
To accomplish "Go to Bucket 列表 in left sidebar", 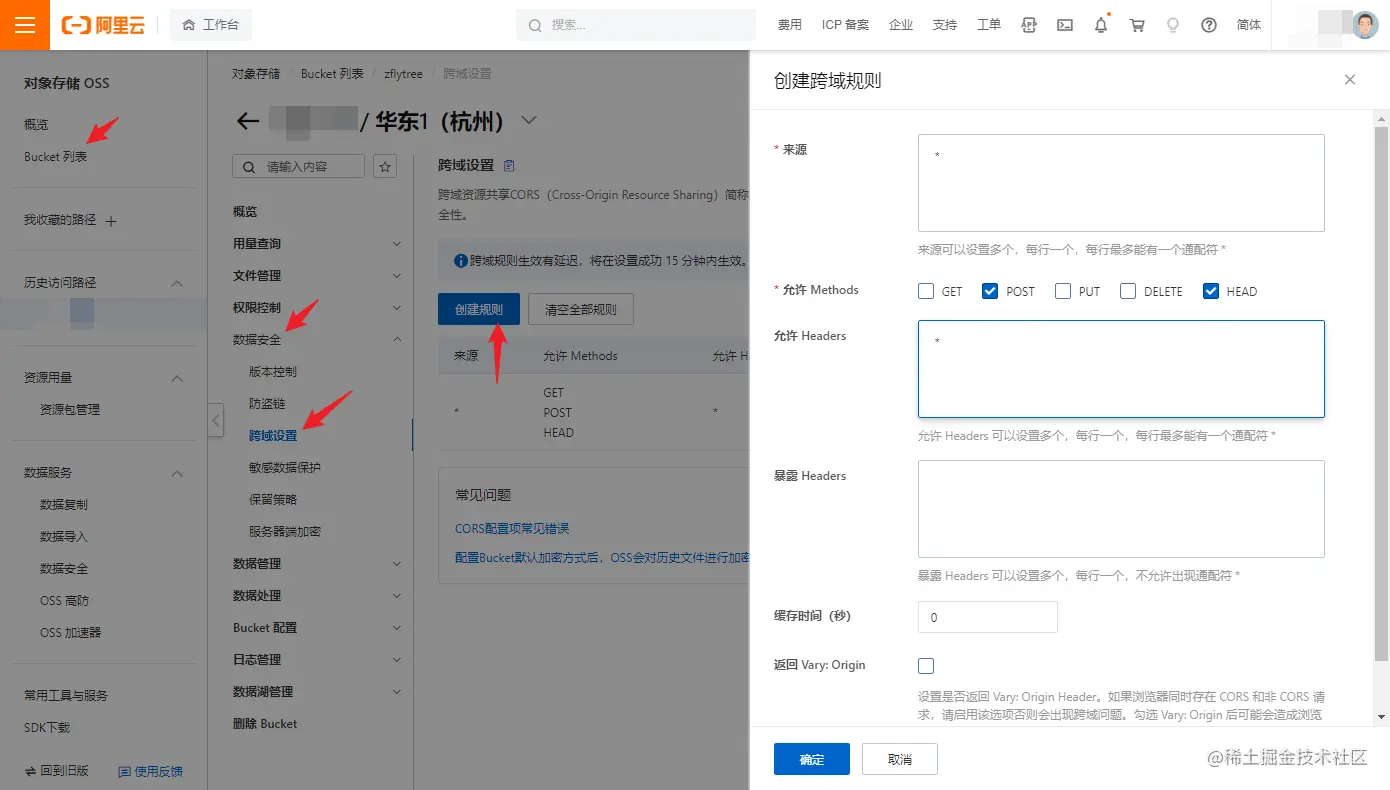I will pyautogui.click(x=56, y=157).
